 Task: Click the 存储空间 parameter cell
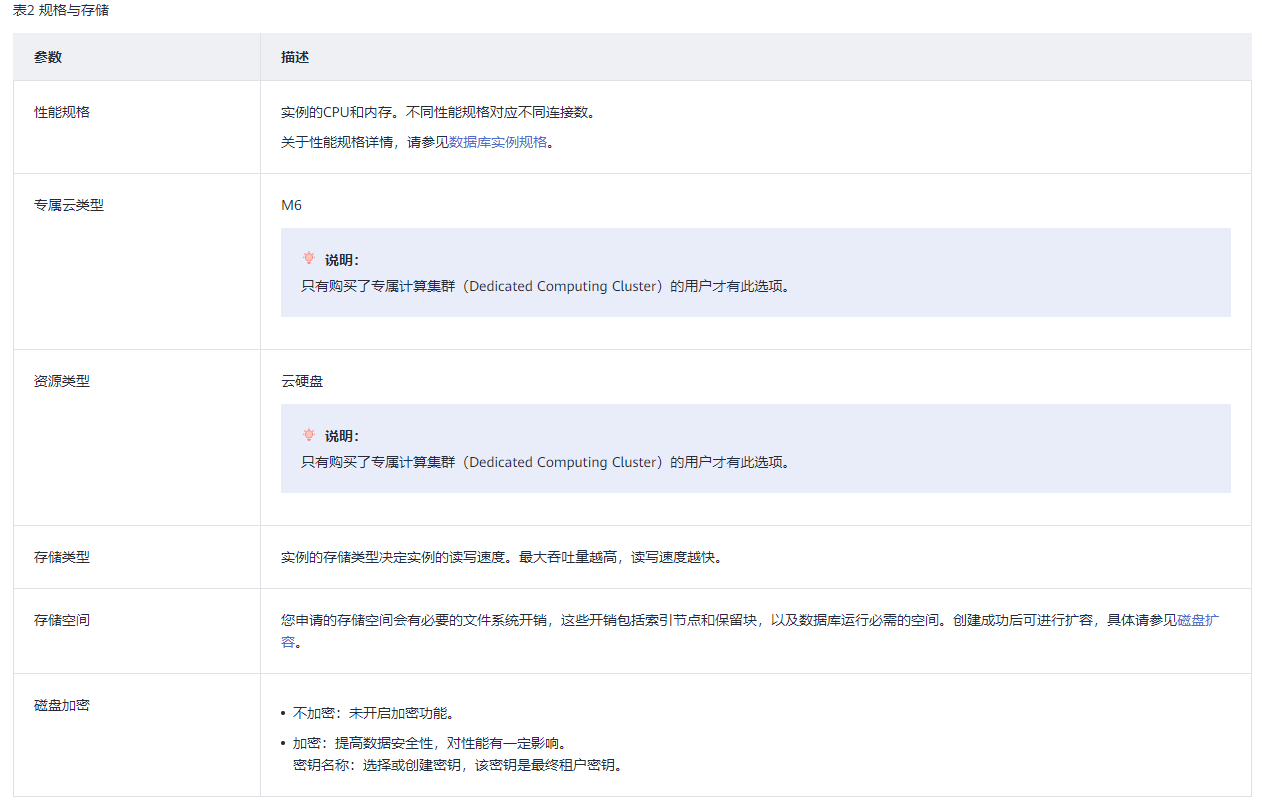(137, 631)
